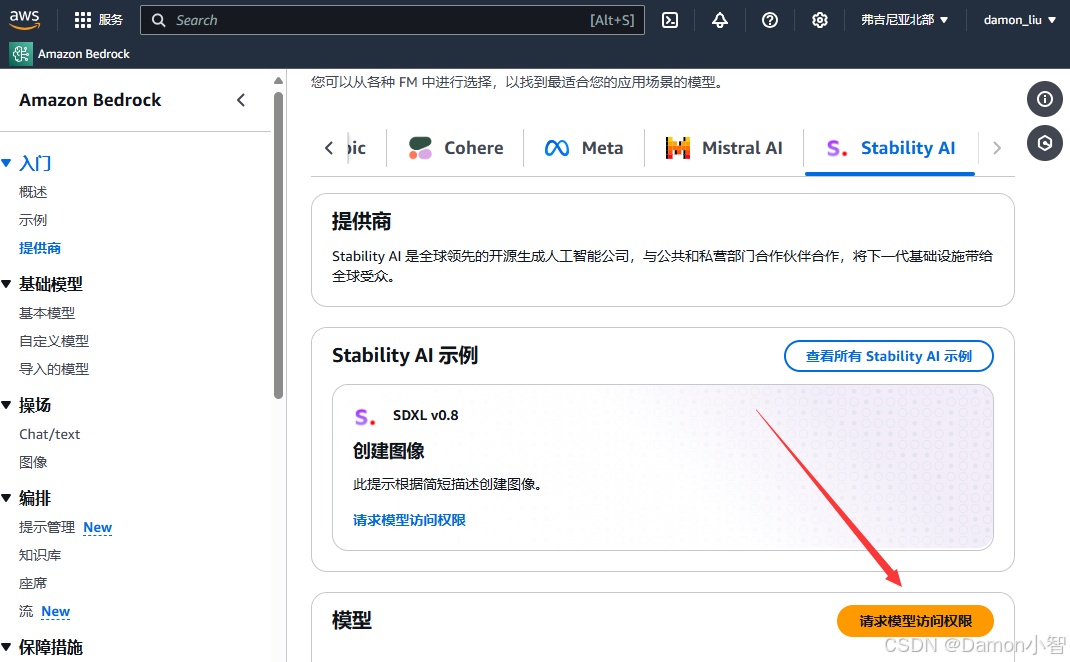Click the Meta infinity logo
Viewport: 1070px width, 662px height.
point(557,148)
